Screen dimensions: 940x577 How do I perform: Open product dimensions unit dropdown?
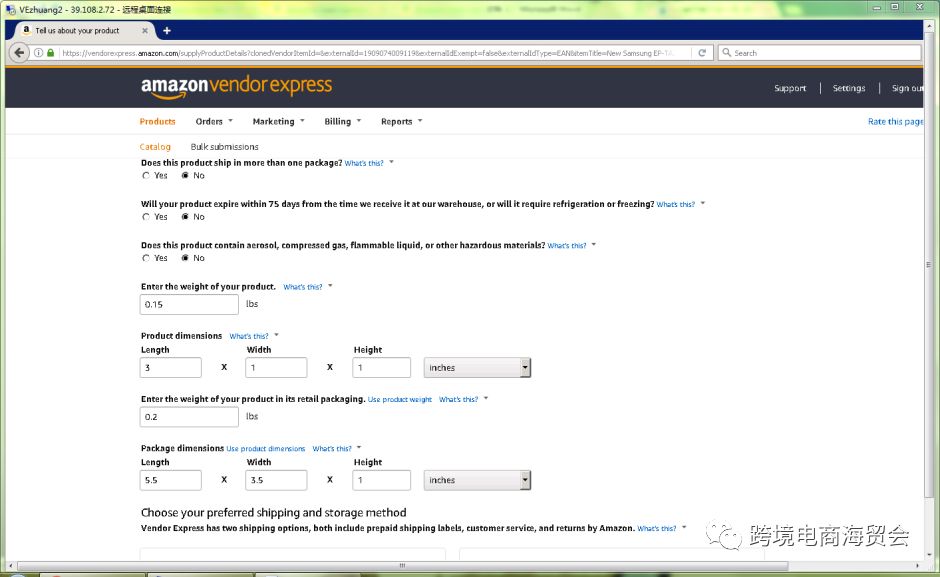click(477, 368)
